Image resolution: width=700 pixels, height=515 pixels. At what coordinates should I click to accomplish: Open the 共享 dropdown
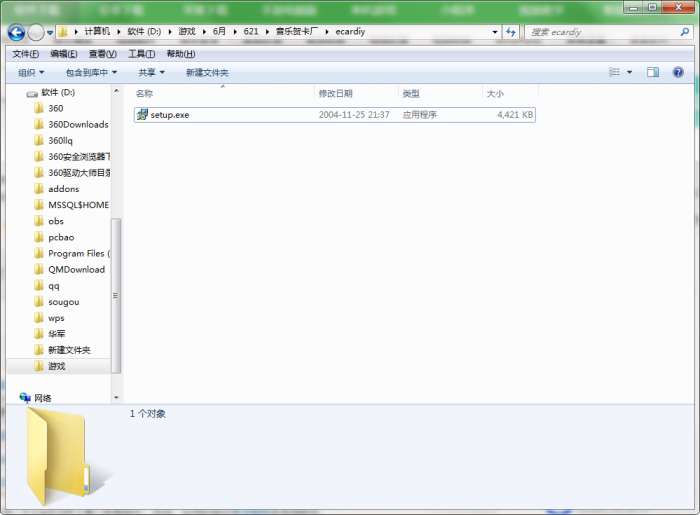point(151,72)
